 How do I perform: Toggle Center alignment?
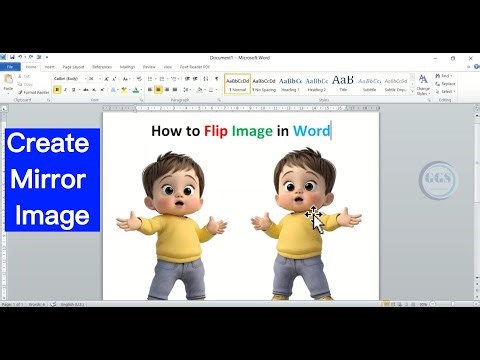click(x=158, y=90)
